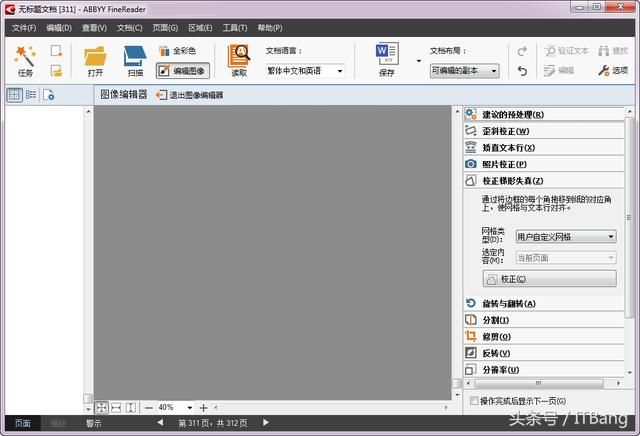
Task: Expand 分辨率(U) resolution section
Action: (x=544, y=370)
